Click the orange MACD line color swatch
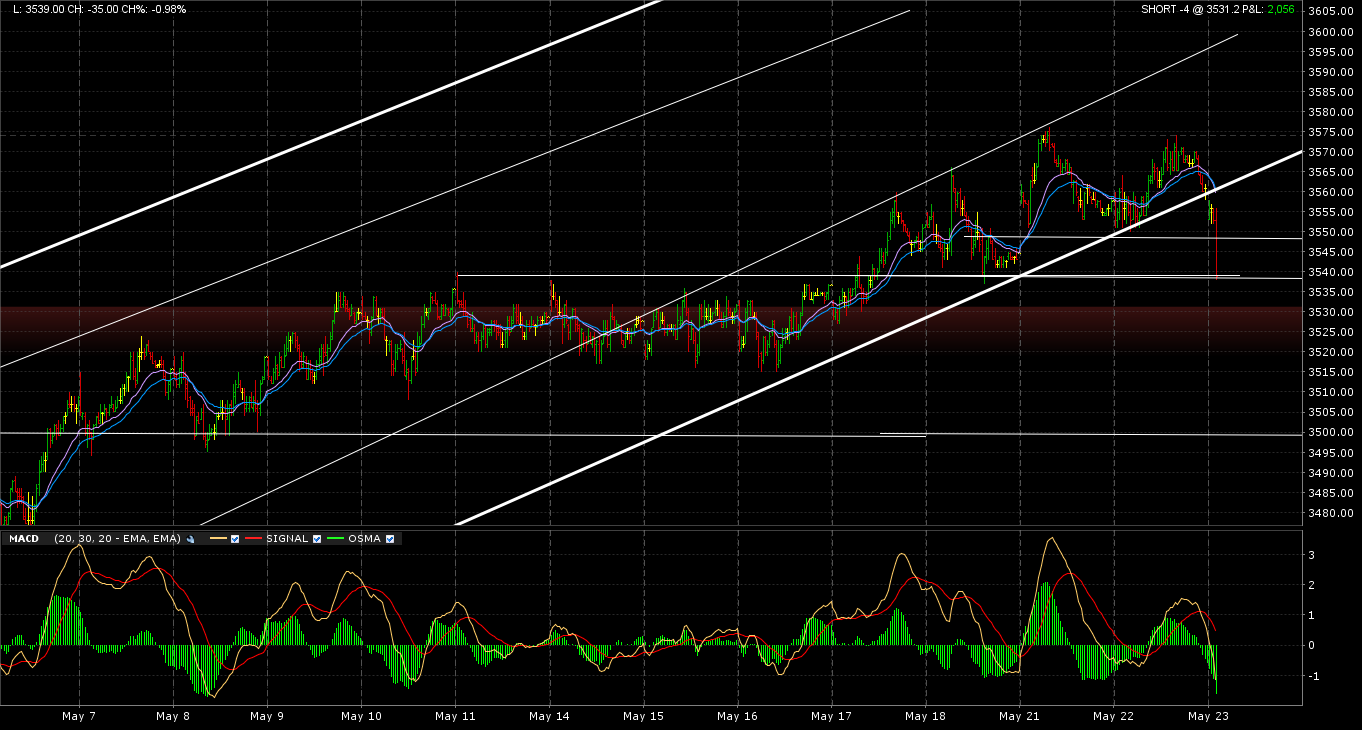Image resolution: width=1362 pixels, height=730 pixels. [217, 539]
